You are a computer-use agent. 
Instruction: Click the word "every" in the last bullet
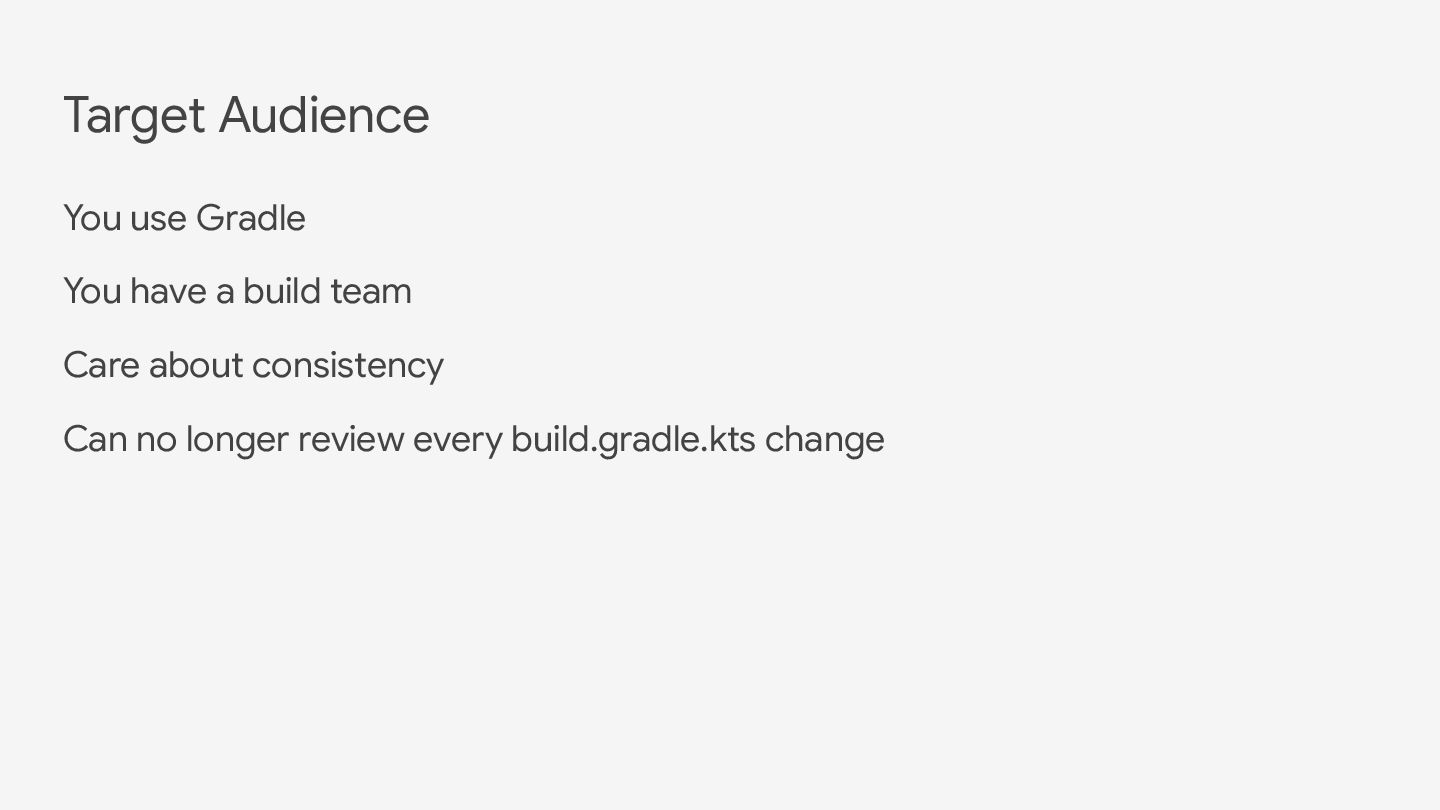tap(457, 443)
